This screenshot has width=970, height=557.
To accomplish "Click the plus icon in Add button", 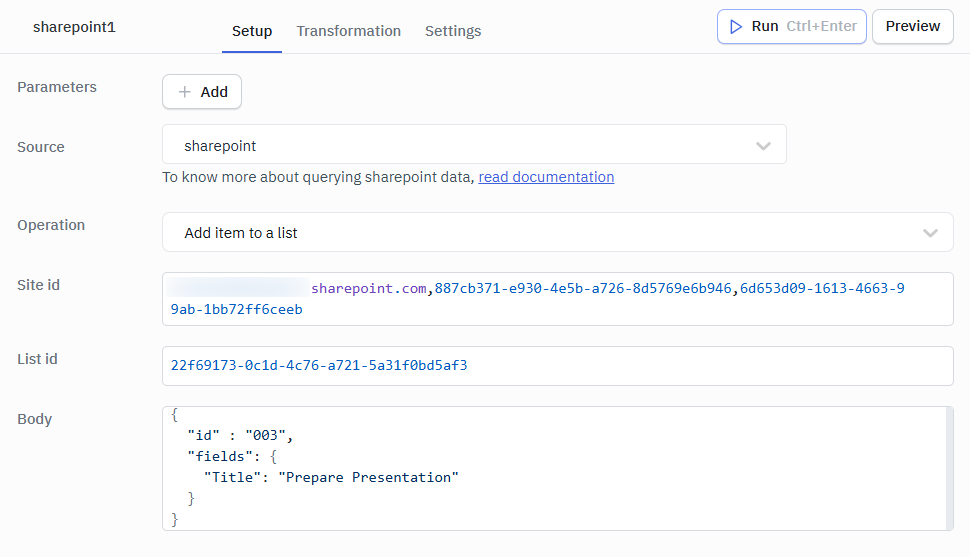I will pos(184,92).
